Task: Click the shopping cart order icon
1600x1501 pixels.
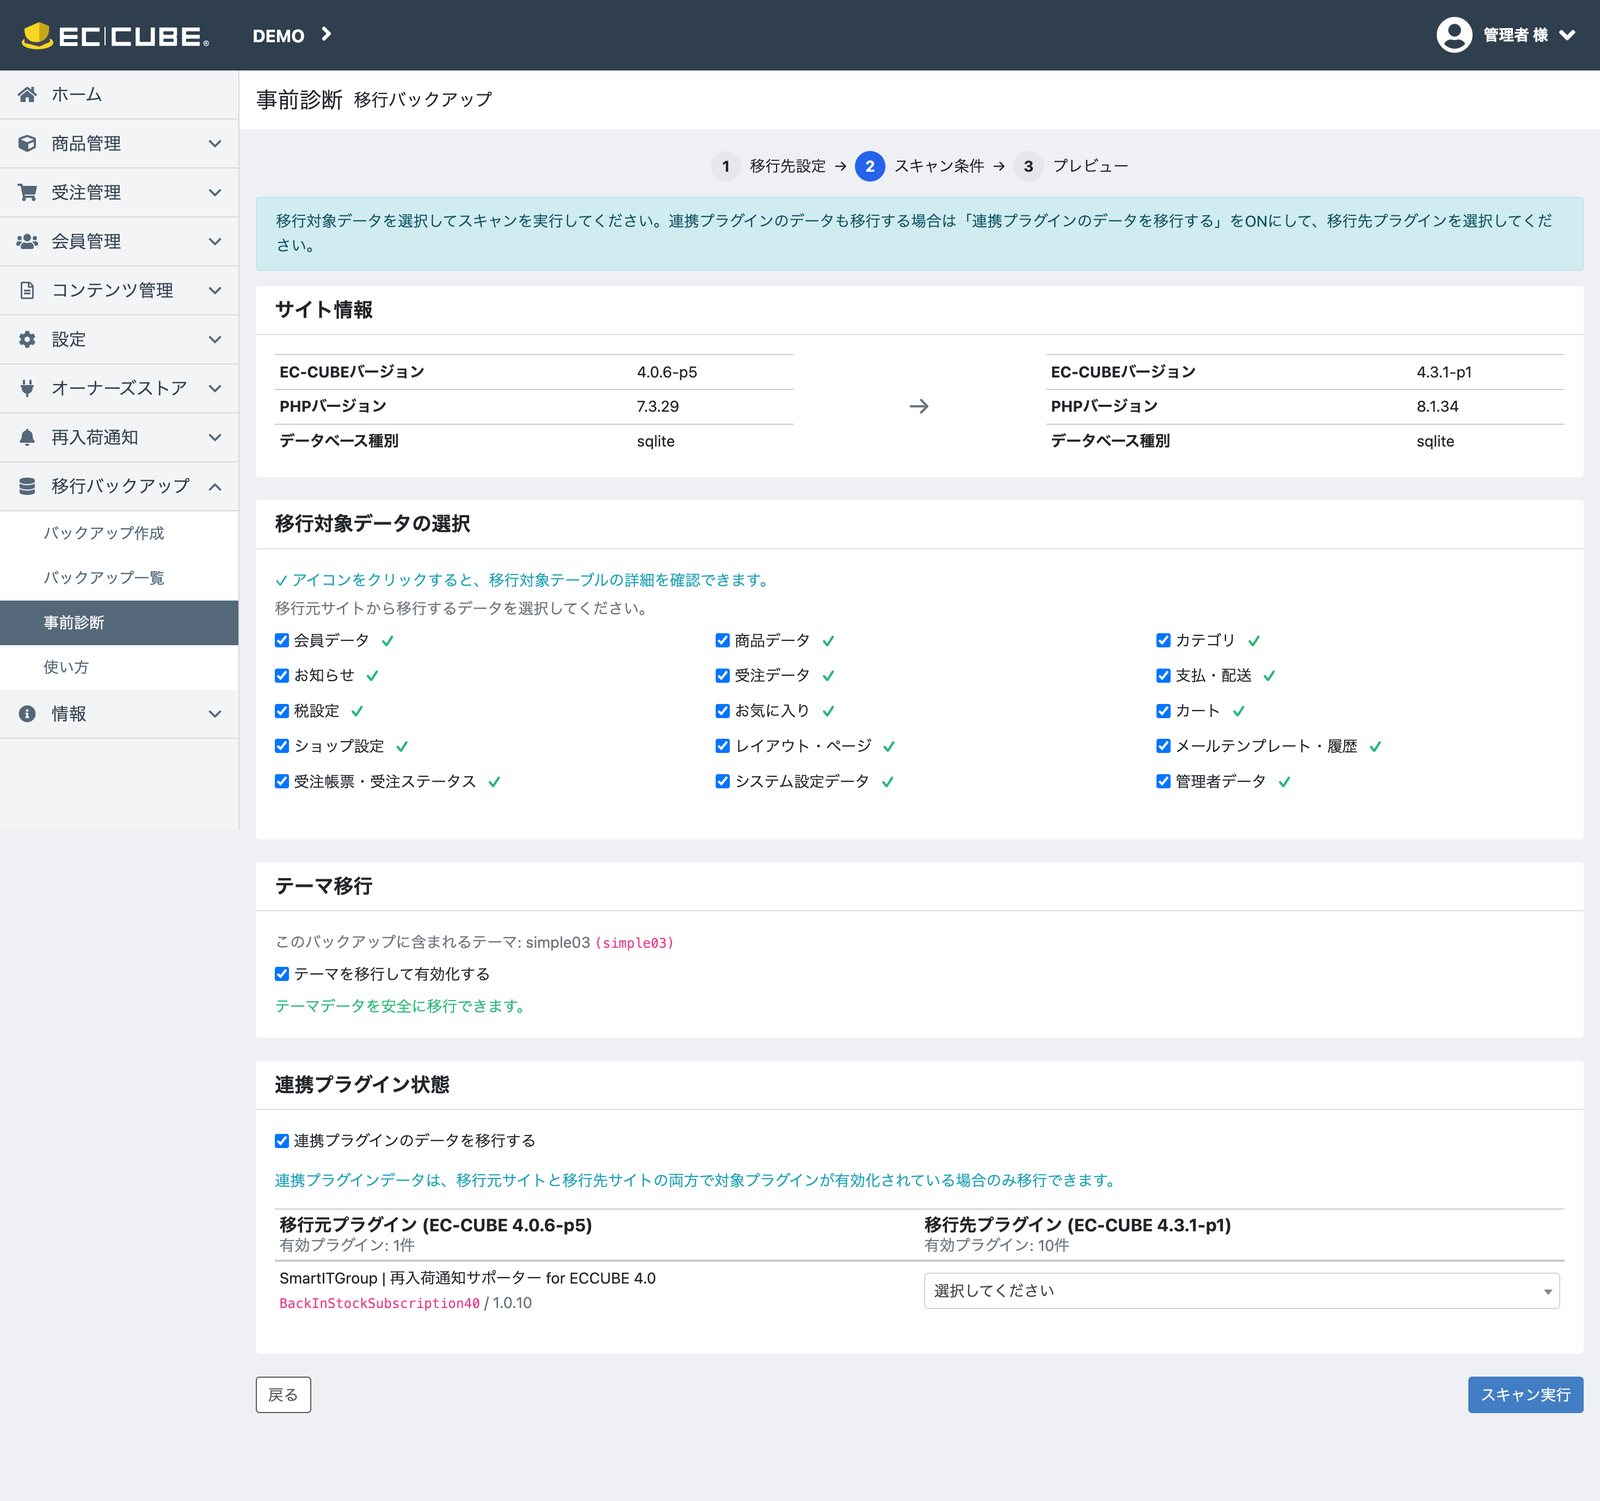Action: pyautogui.click(x=27, y=192)
